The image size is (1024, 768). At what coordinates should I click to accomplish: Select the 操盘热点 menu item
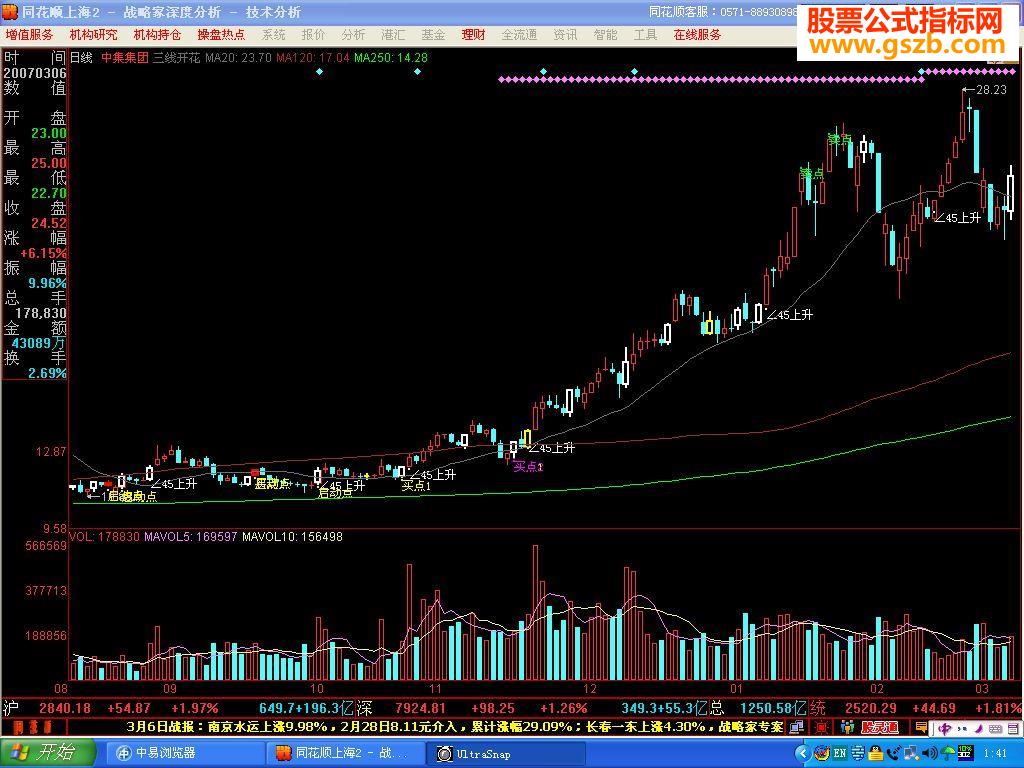(x=221, y=35)
